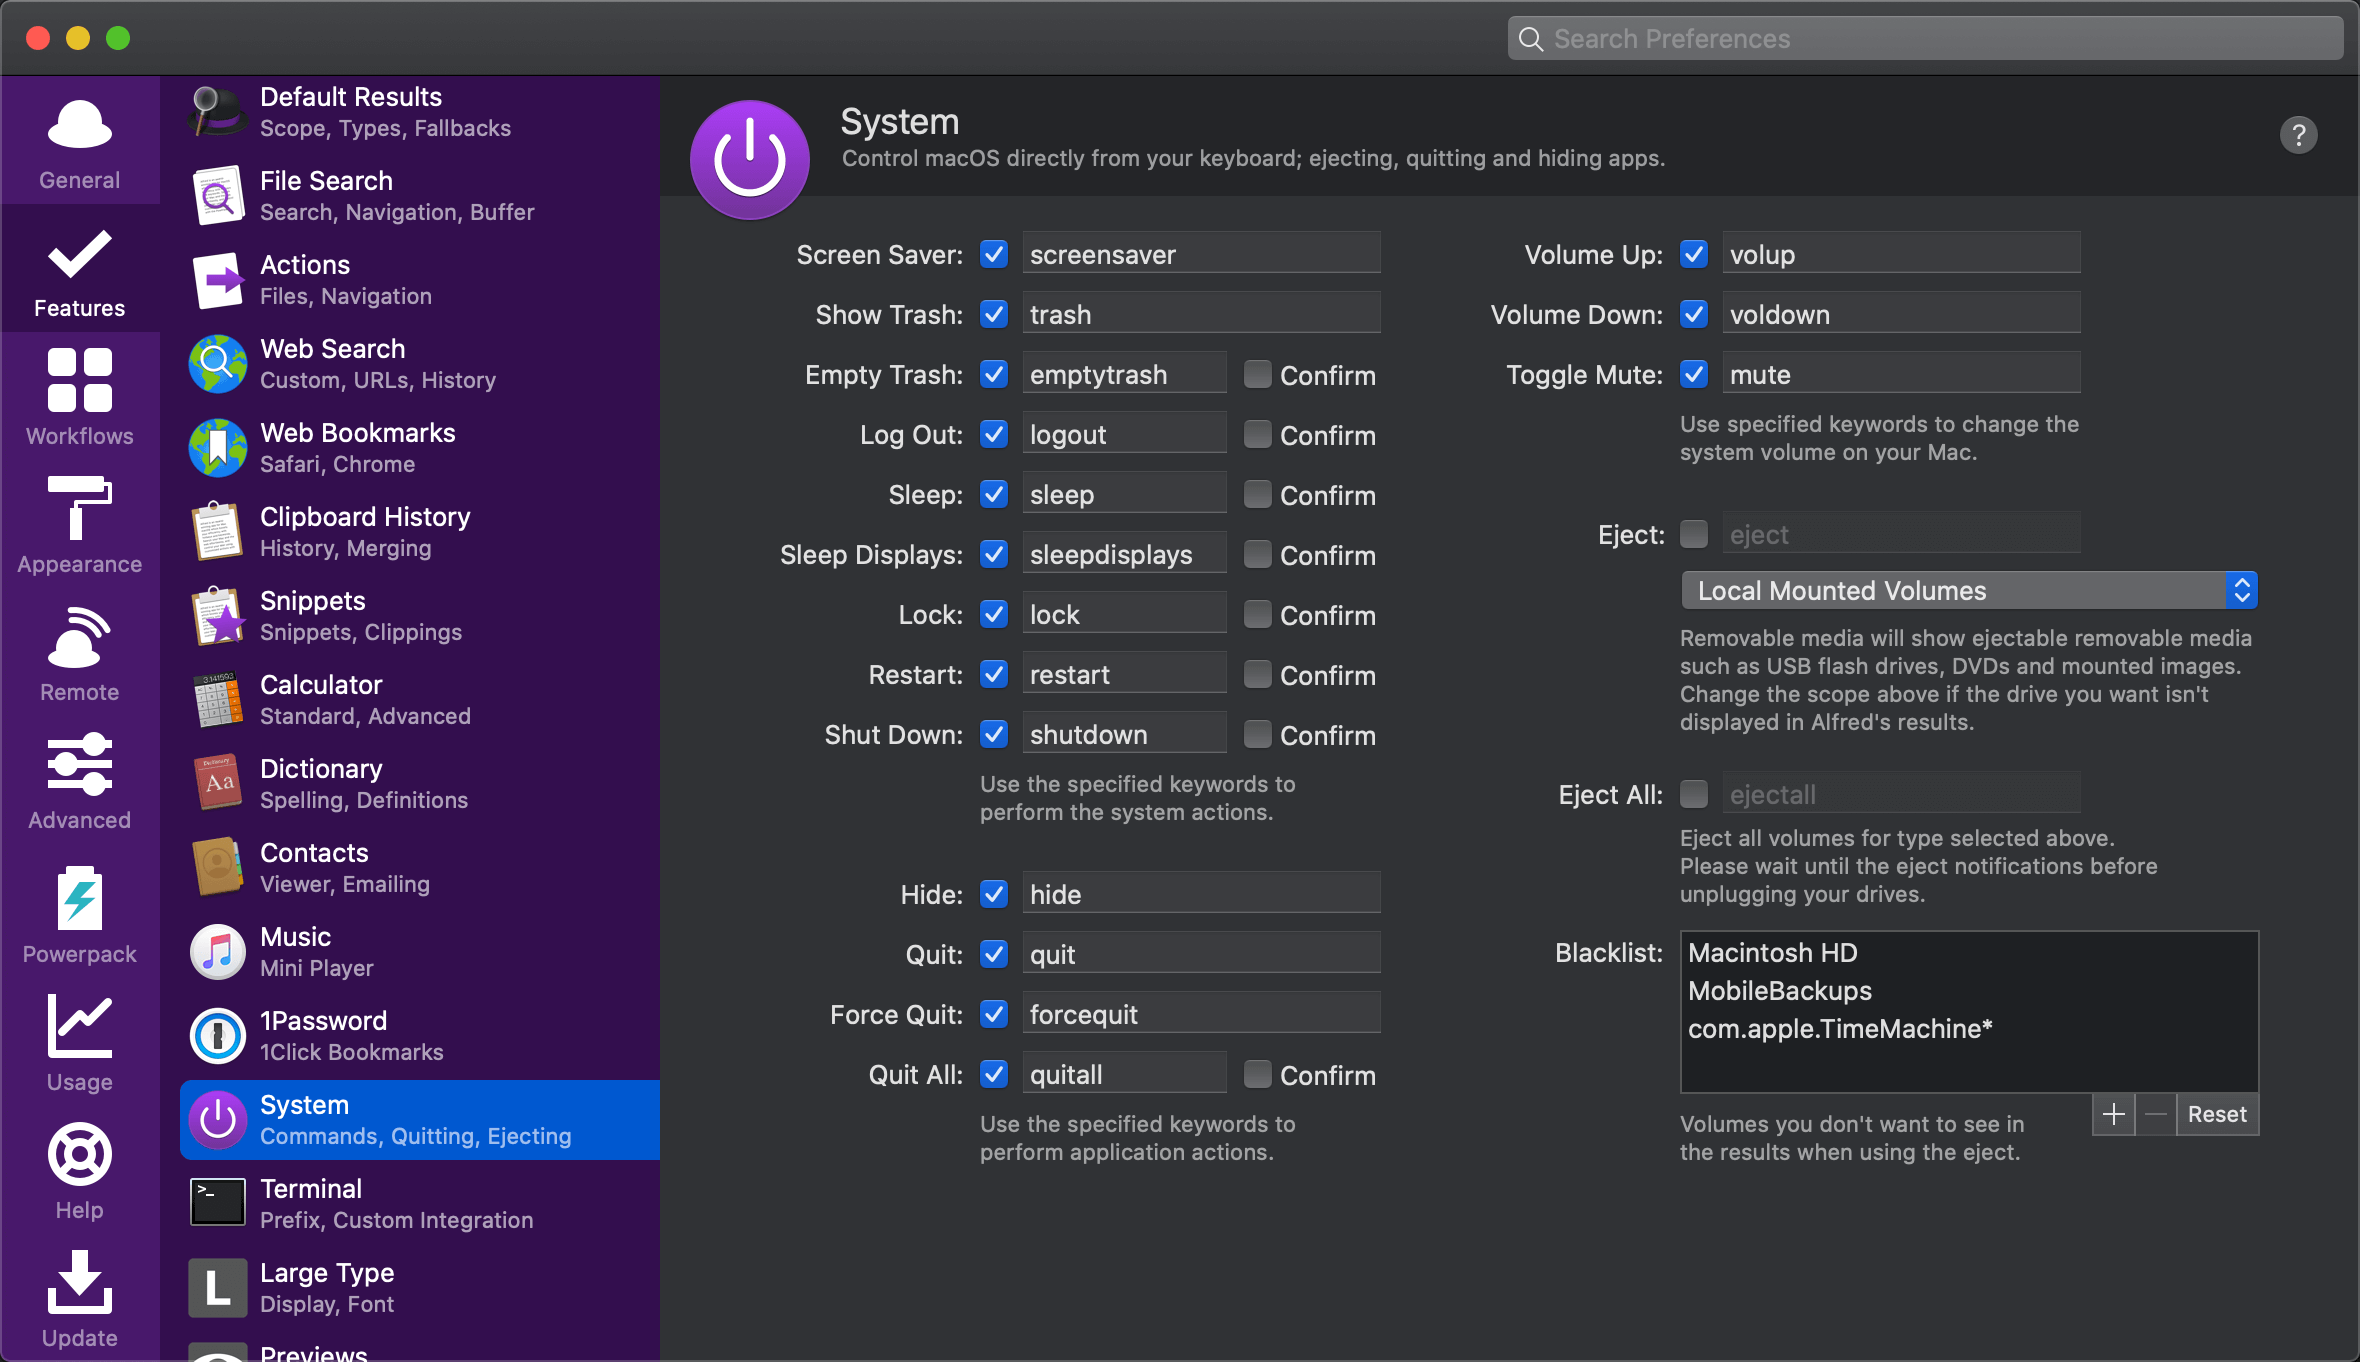Toggle the Lock keyword checkbox
Image resolution: width=2360 pixels, height=1362 pixels.
coord(994,614)
